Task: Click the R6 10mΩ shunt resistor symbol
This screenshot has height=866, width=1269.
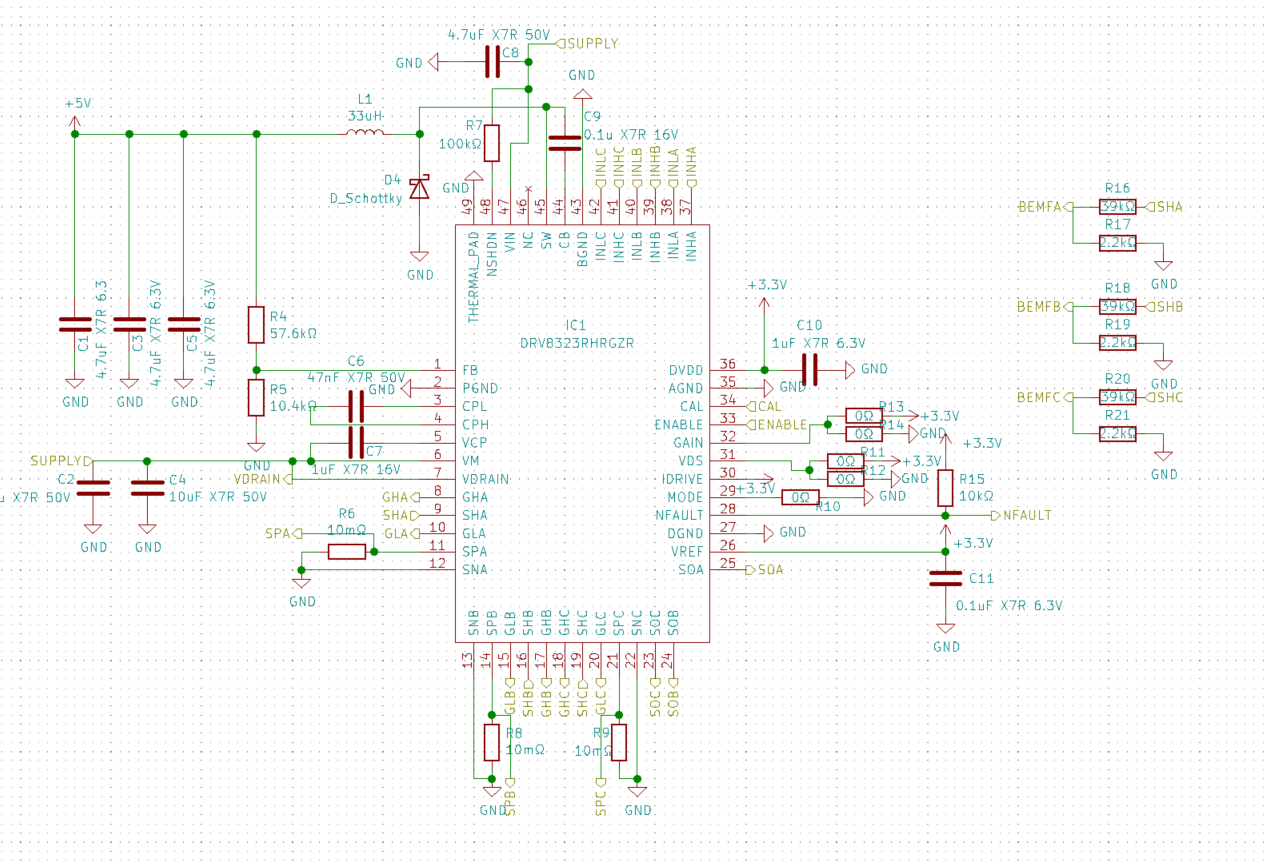Action: coord(347,551)
